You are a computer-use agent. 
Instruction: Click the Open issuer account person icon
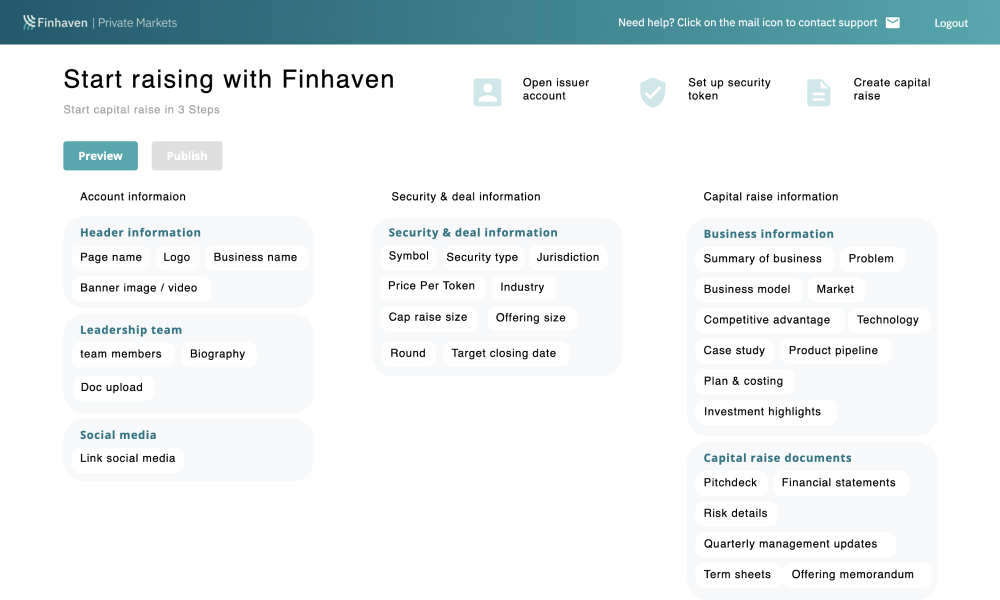pos(487,92)
